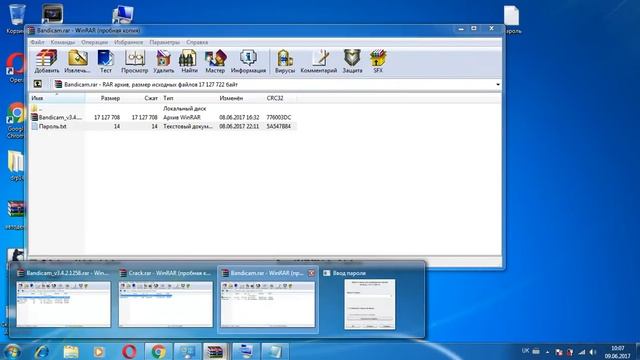Switch to Crack.rar WinRAR window preview
This screenshot has width=640, height=360.
[166, 299]
